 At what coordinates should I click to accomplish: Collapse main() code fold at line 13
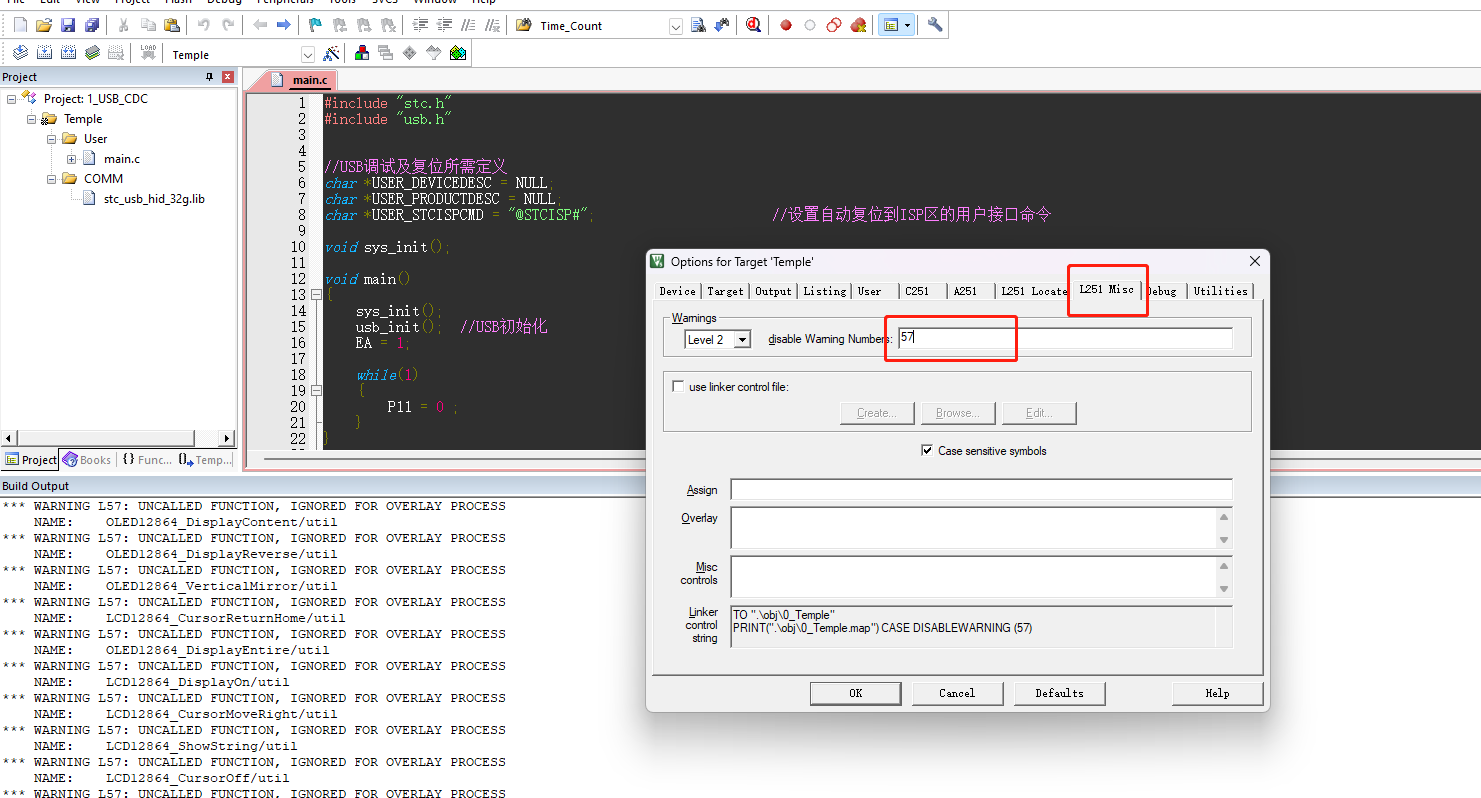click(x=316, y=295)
